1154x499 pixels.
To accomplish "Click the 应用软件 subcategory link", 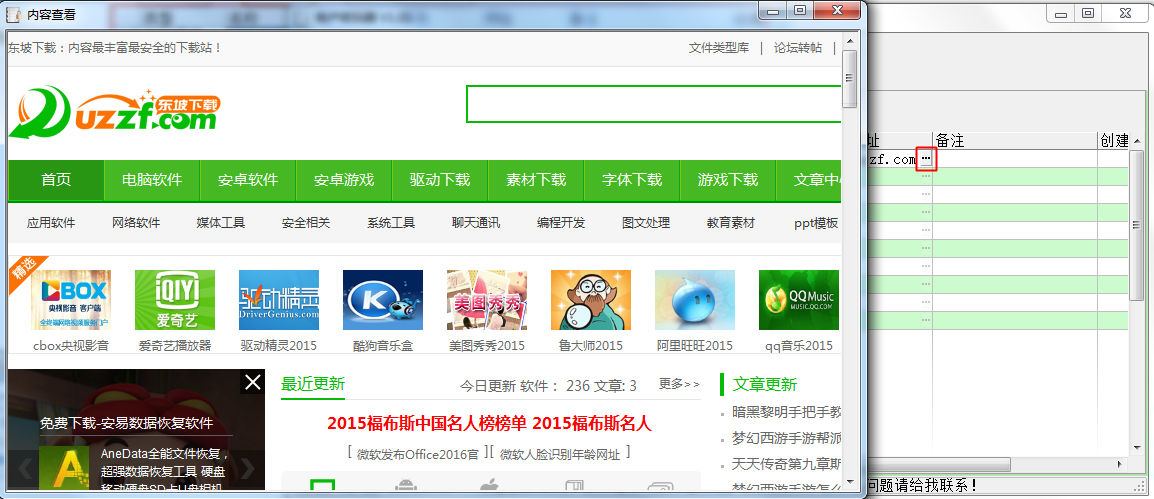I will (51, 223).
